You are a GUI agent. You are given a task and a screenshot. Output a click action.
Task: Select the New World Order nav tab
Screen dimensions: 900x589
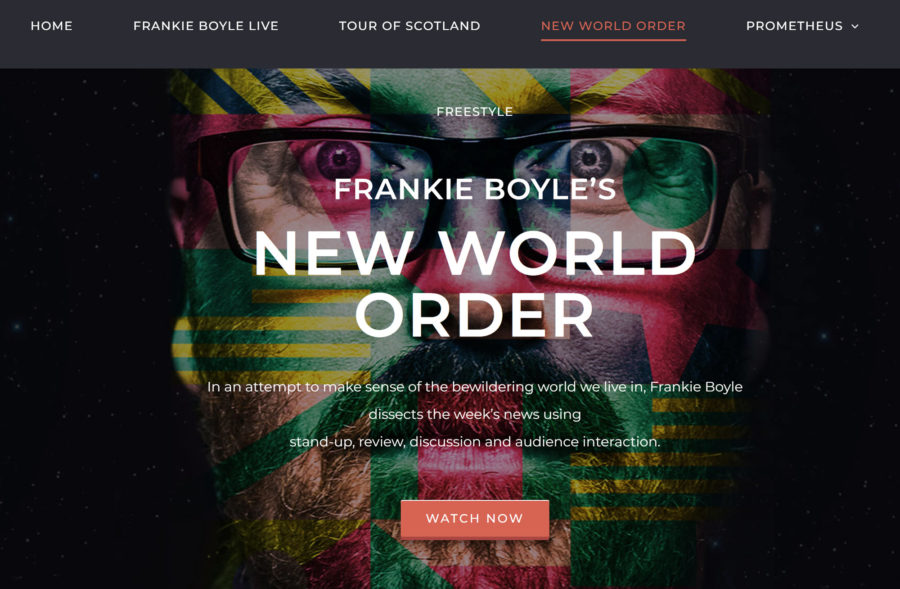[x=613, y=26]
